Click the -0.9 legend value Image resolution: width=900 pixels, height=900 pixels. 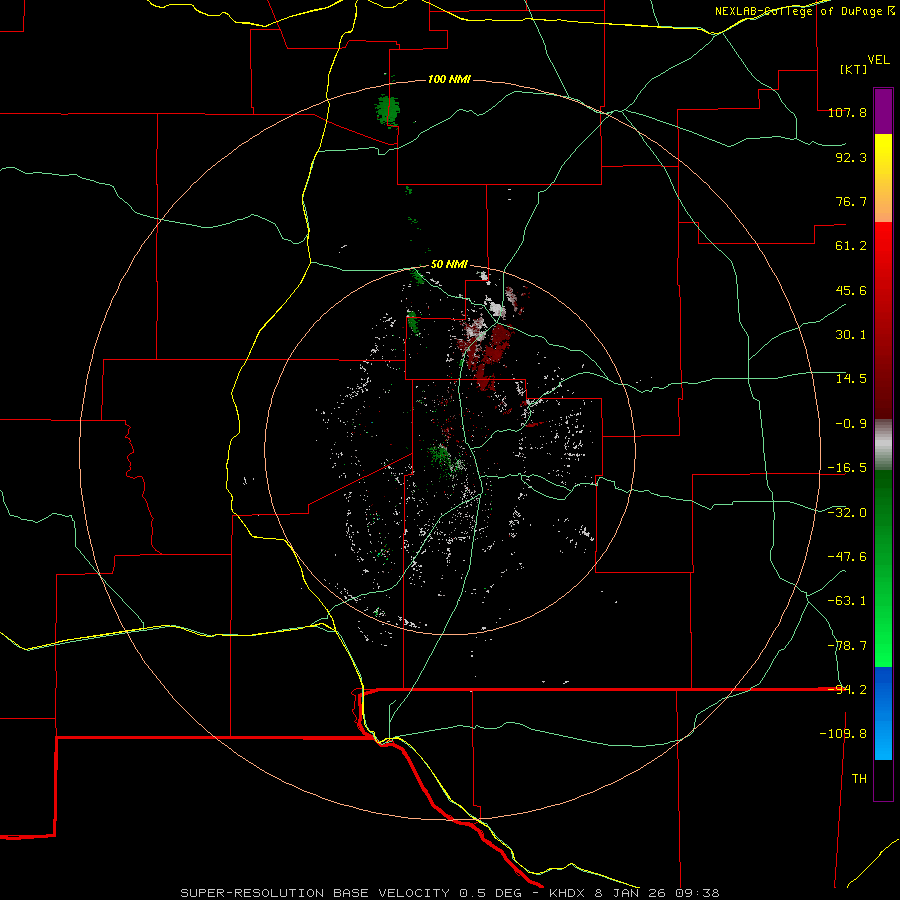tap(851, 424)
